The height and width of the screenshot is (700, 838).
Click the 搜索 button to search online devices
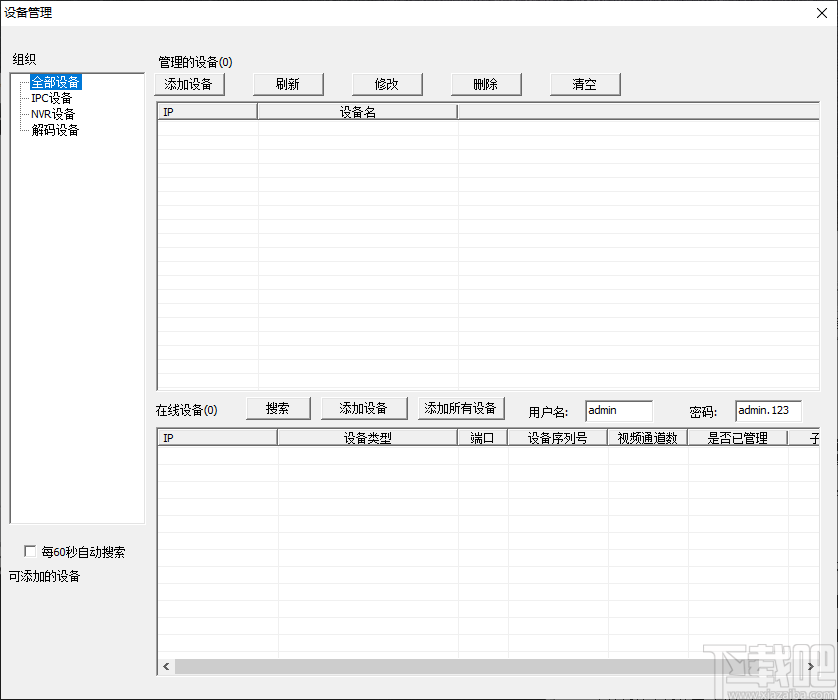278,408
